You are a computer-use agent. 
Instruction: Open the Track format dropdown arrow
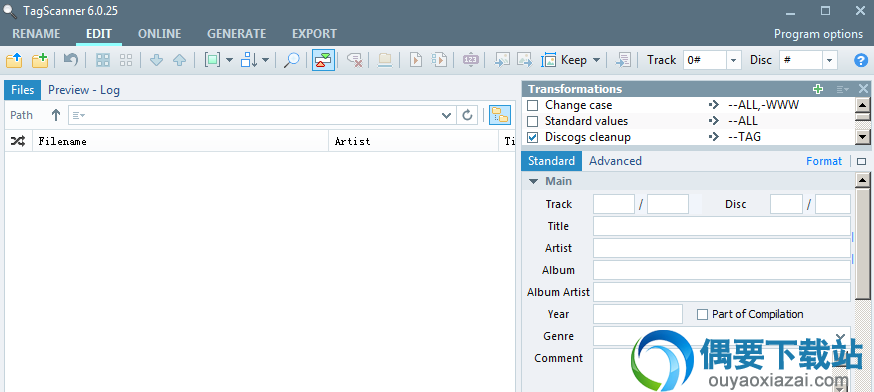click(x=733, y=60)
